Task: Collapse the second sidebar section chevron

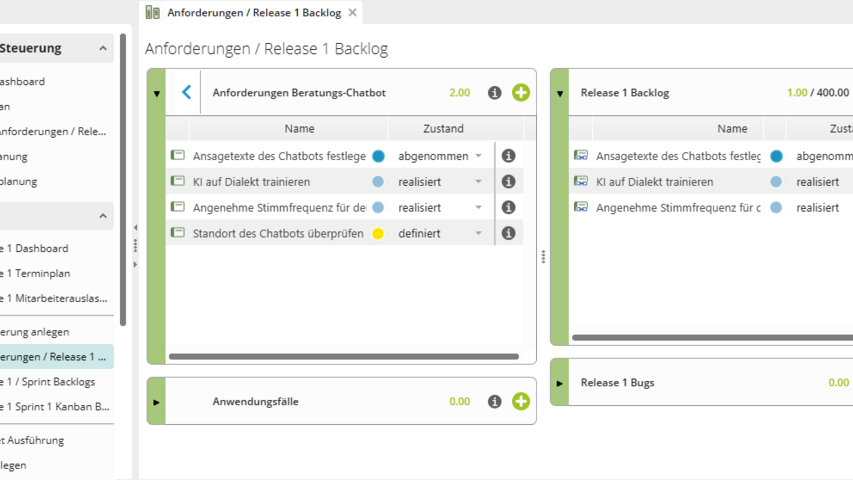Action: point(103,216)
